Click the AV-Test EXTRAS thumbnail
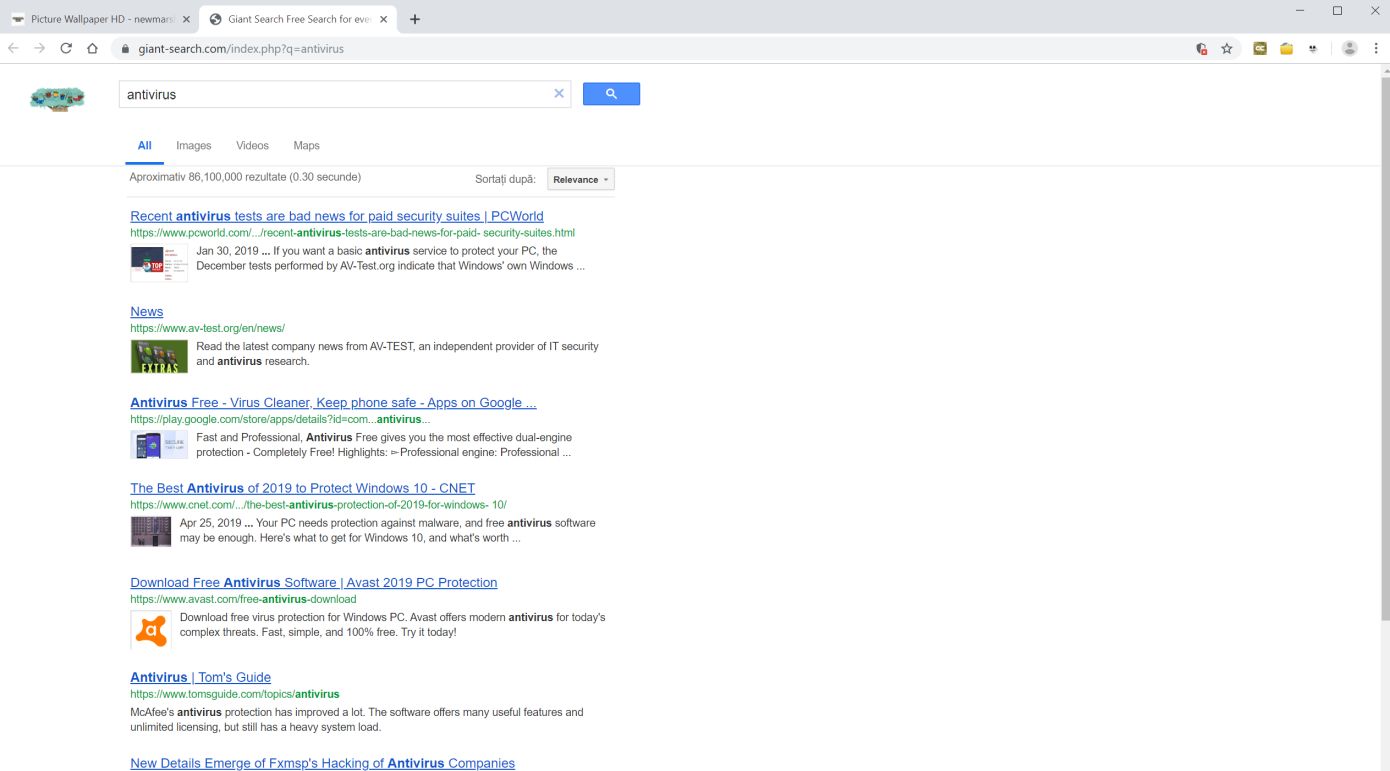This screenshot has width=1390, height=771. (x=159, y=357)
